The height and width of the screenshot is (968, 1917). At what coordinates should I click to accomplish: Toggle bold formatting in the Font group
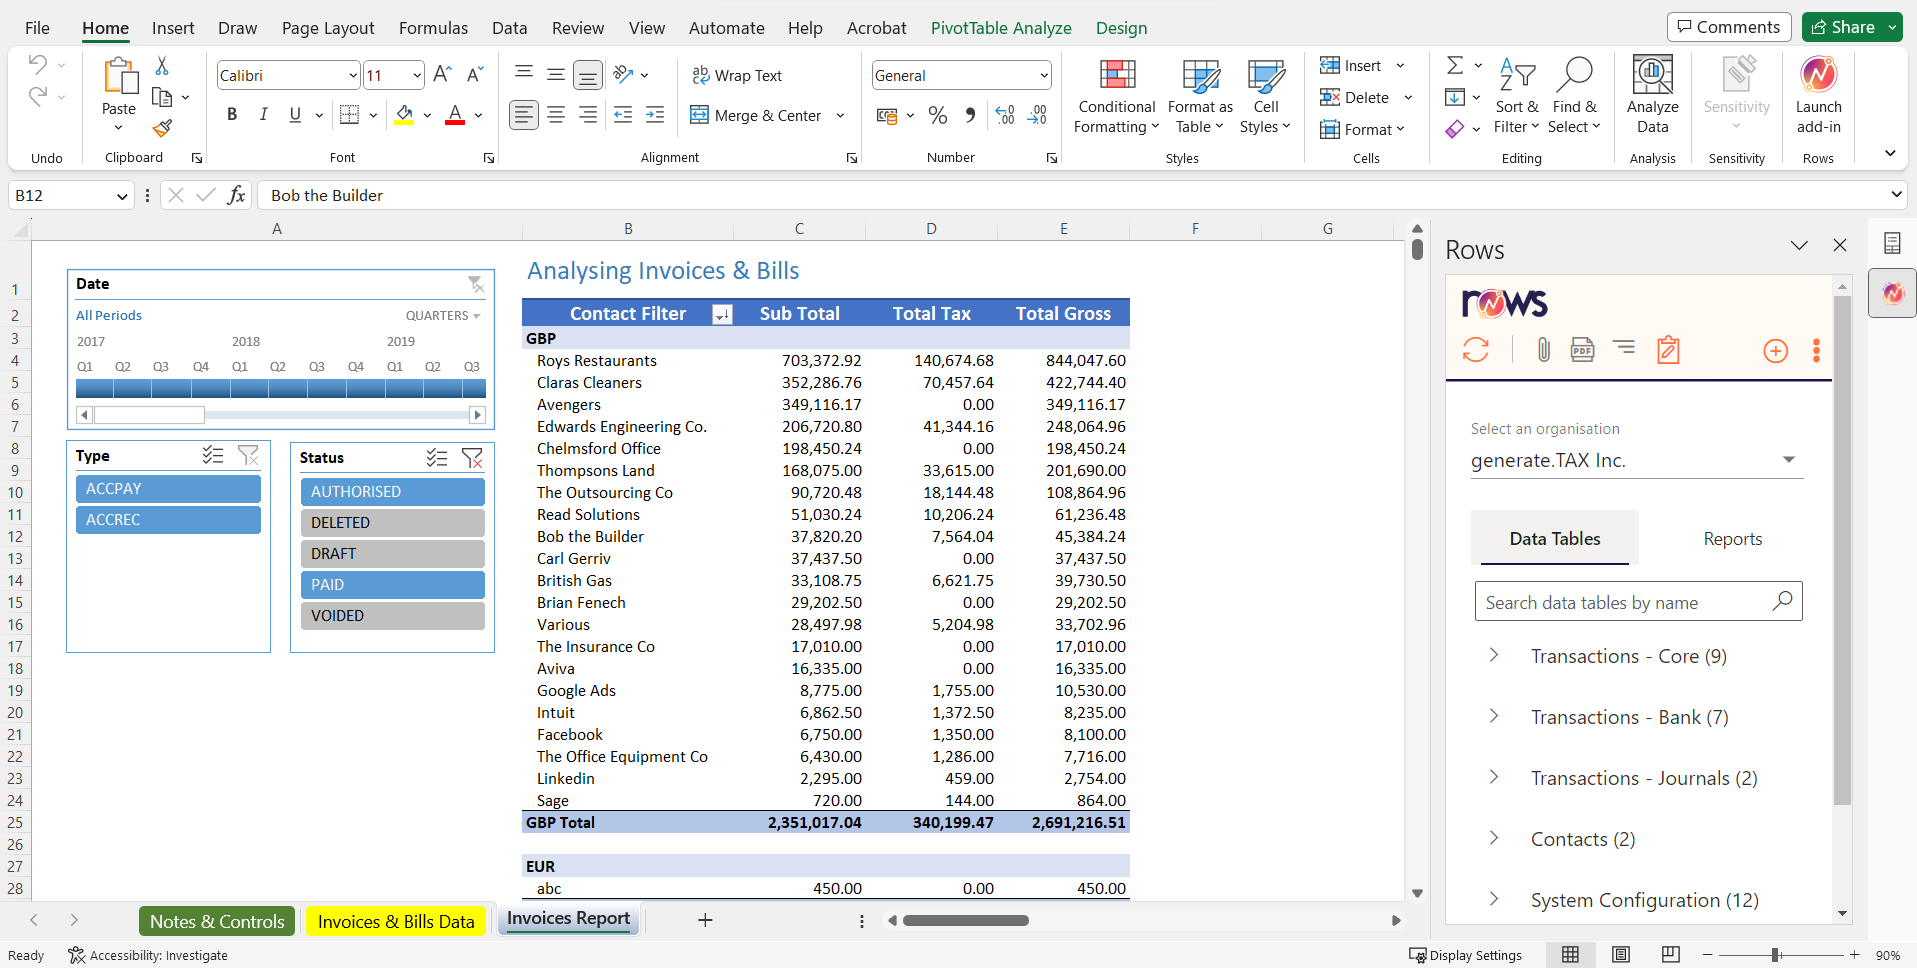pyautogui.click(x=231, y=114)
